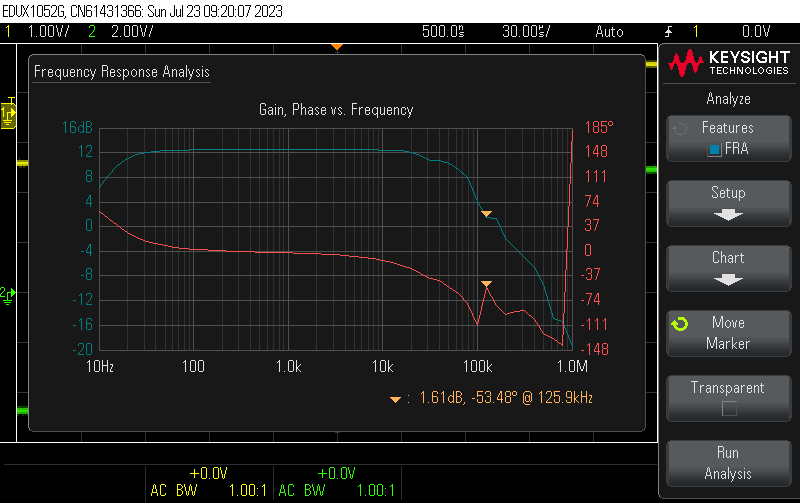Expand the Chart softkey menu
The height and width of the screenshot is (503, 800).
coord(728,267)
